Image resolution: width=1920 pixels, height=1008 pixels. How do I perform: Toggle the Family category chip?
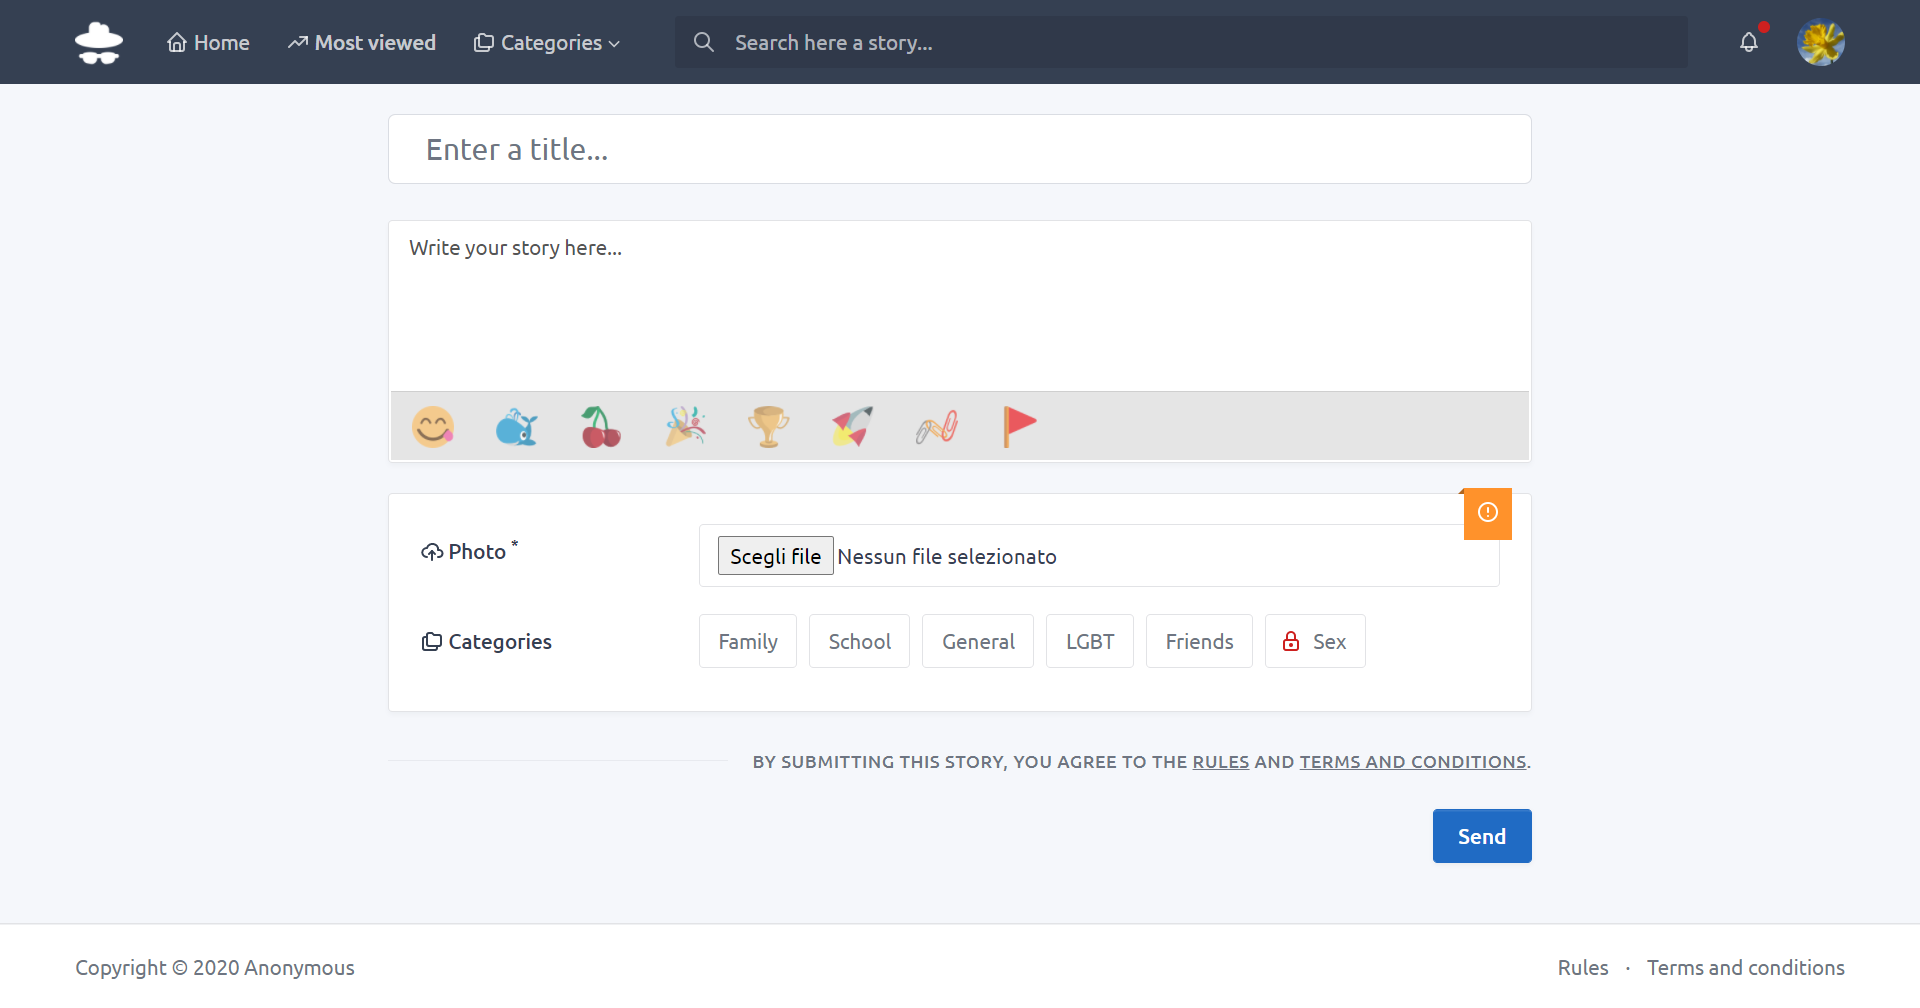pos(747,641)
